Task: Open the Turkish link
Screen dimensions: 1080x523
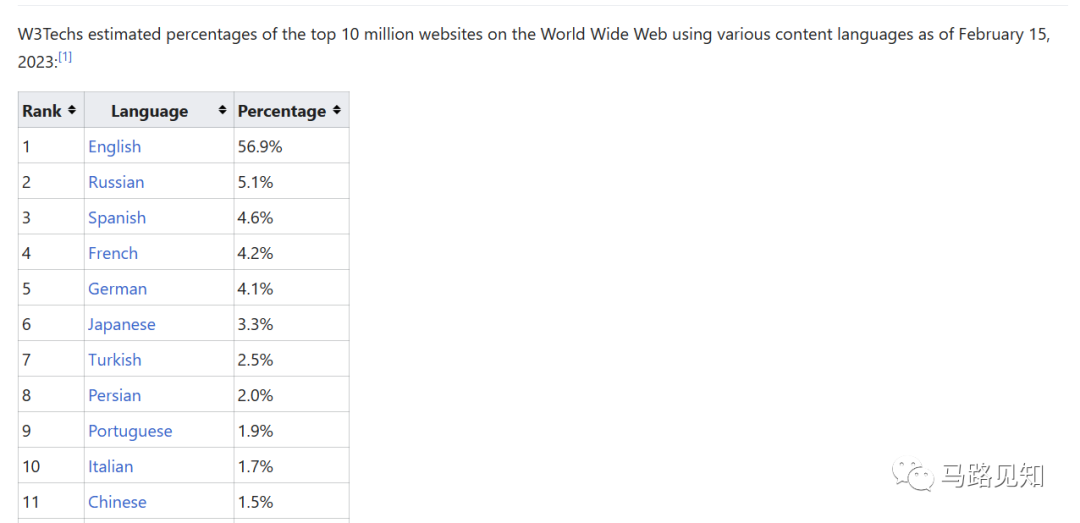Action: [115, 360]
